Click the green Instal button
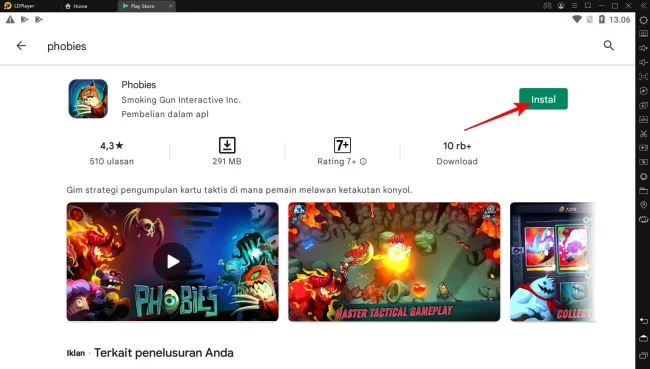This screenshot has height=369, width=650. point(543,99)
